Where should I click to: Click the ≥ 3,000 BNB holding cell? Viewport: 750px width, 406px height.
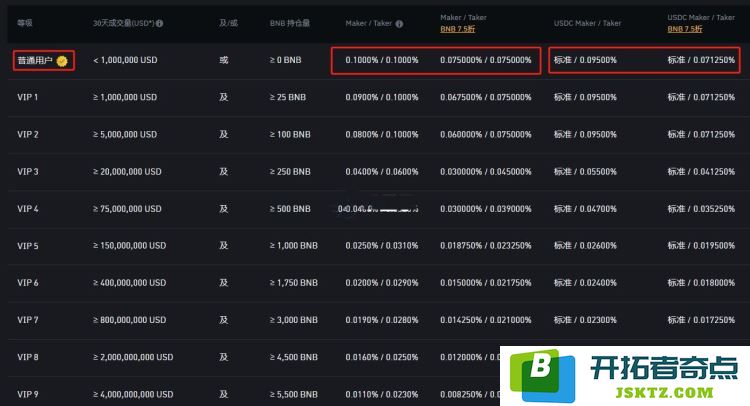(x=294, y=320)
